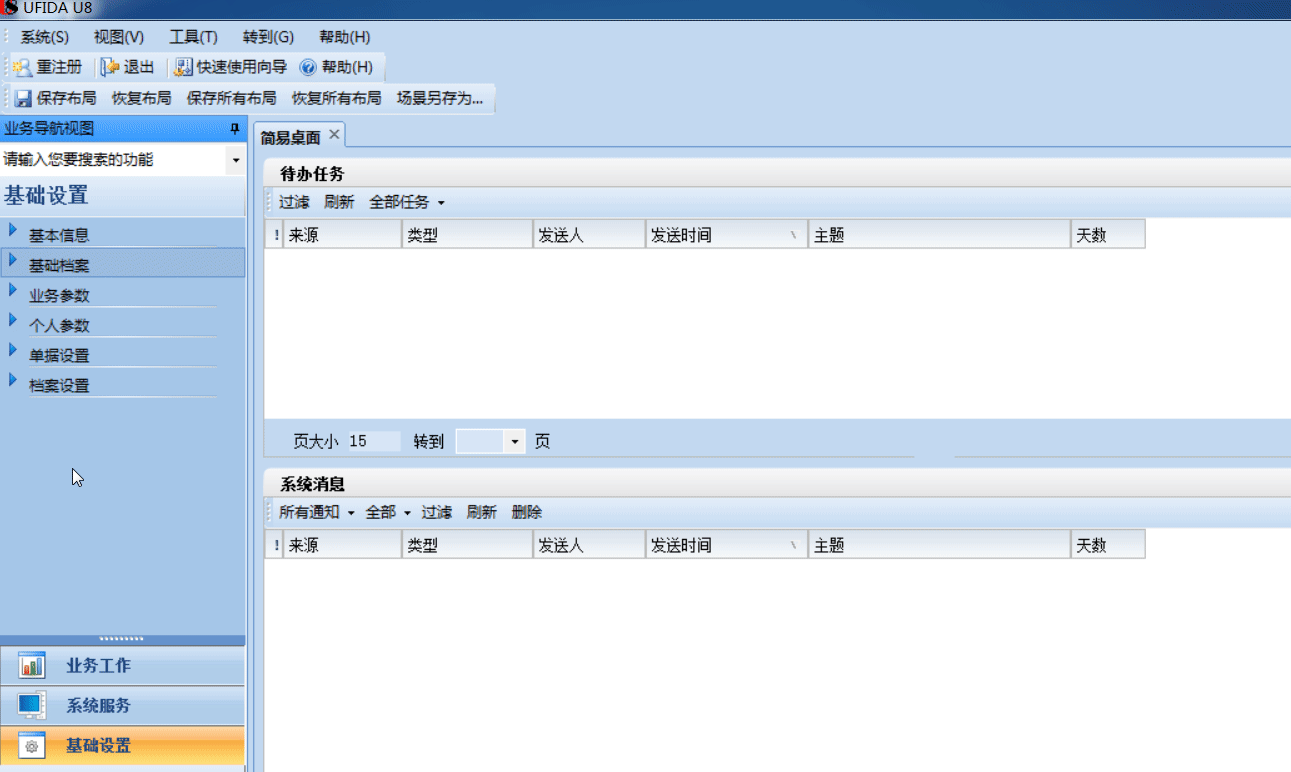This screenshot has width=1291, height=772.
Task: Open the function search dropdown arrow
Action: (x=236, y=160)
